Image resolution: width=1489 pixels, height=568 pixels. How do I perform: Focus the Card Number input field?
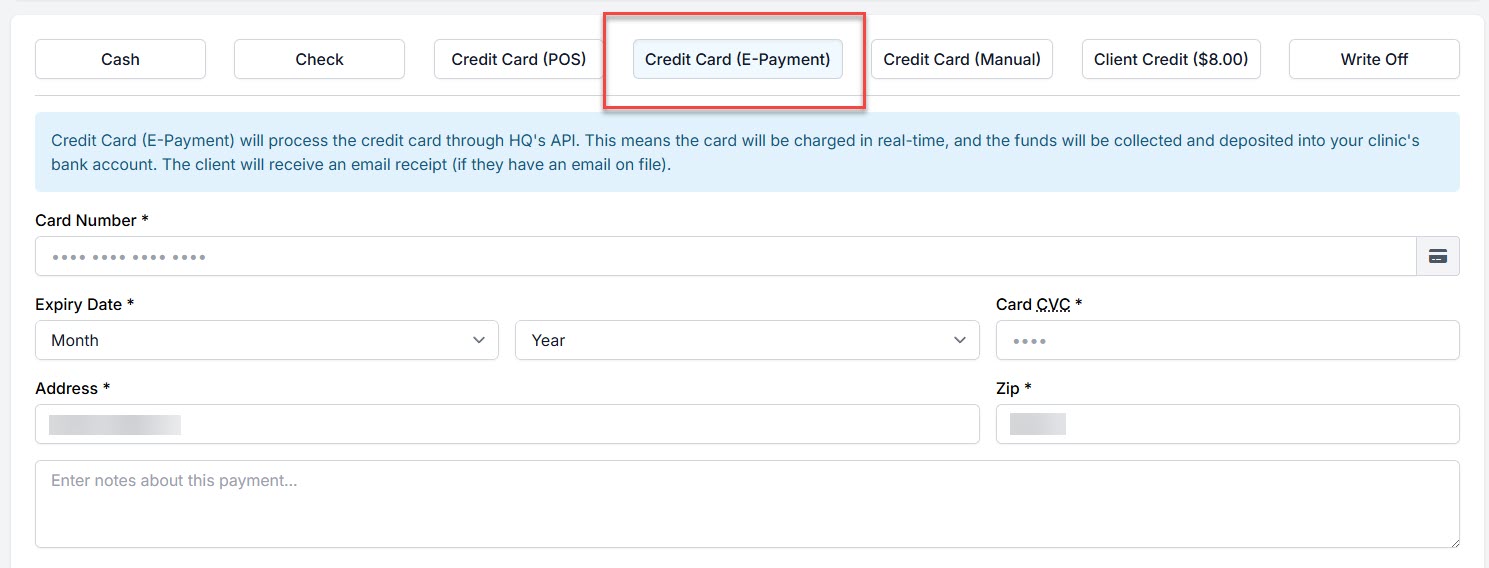724,257
